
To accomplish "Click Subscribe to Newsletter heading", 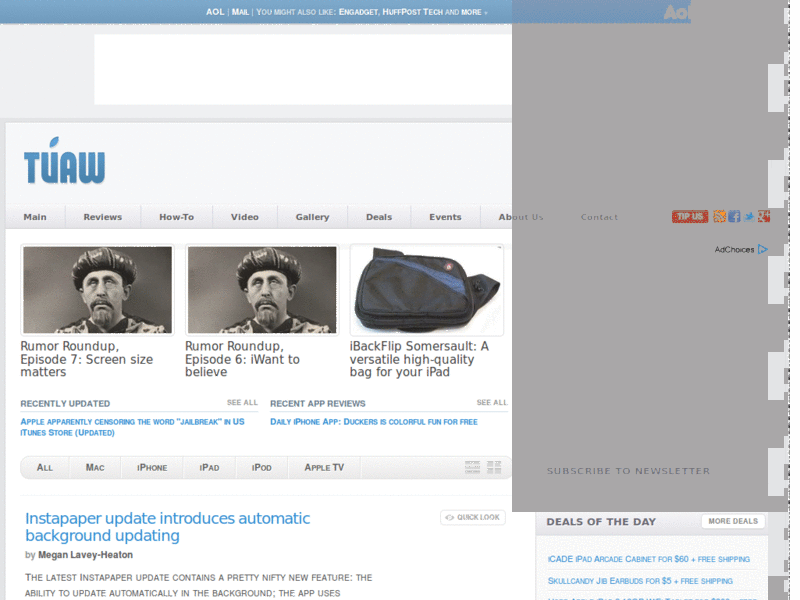I will 629,471.
